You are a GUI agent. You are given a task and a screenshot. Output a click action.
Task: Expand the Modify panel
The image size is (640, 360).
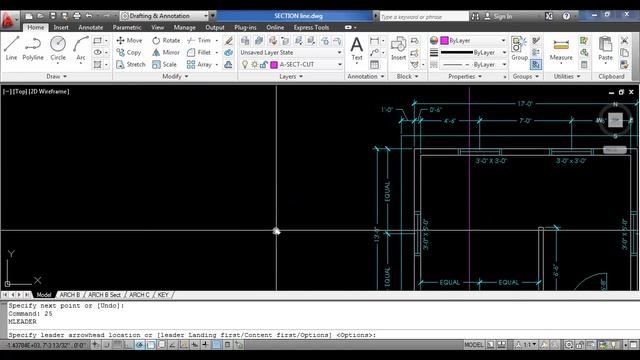click(x=176, y=76)
